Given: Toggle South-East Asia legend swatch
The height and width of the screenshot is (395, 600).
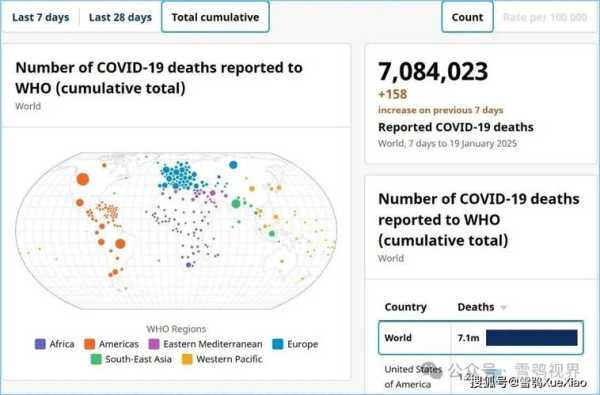Looking at the screenshot, I should coord(96,359).
